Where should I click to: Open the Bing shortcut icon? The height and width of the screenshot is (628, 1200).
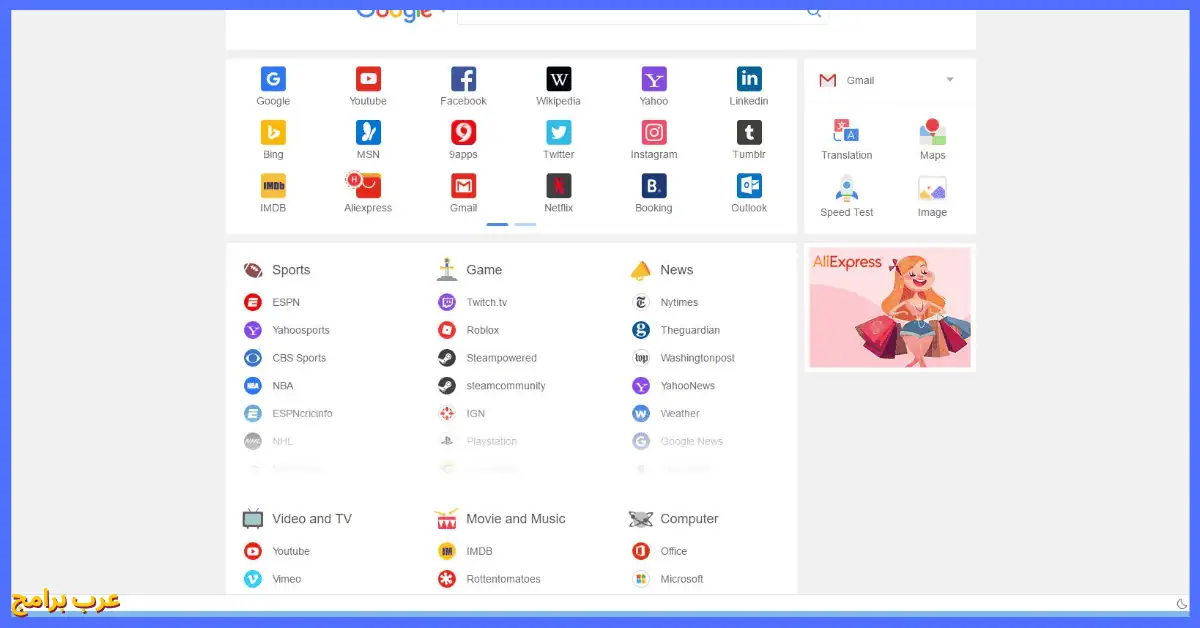[273, 132]
